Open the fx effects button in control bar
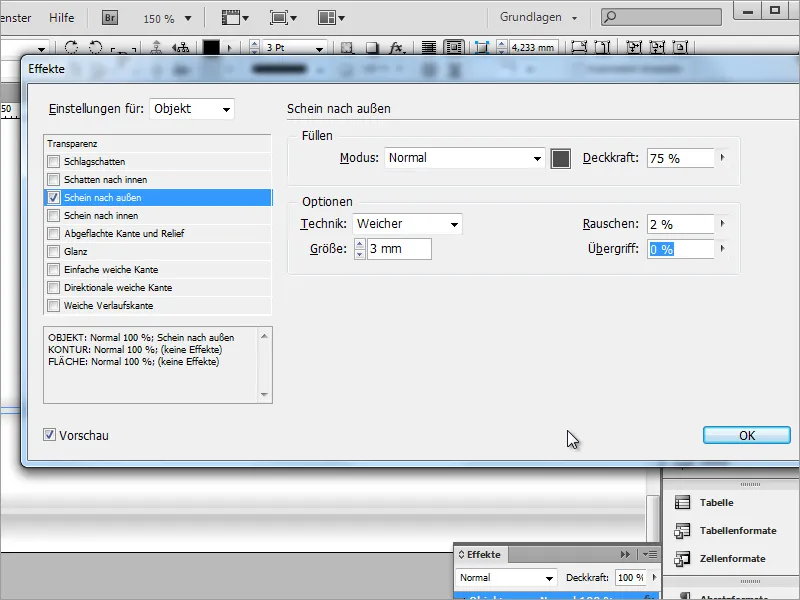 click(397, 47)
